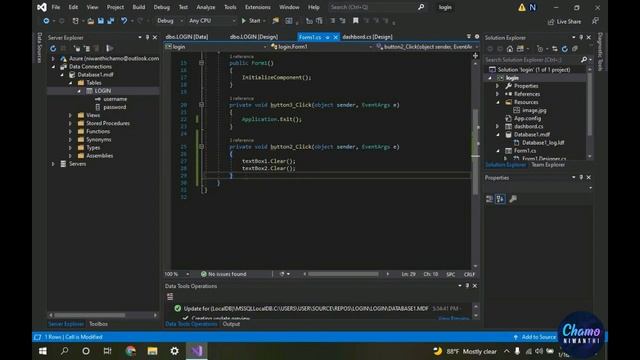Click the Task View taskbar icon
Viewport: 640px width, 360px height.
(107, 351)
